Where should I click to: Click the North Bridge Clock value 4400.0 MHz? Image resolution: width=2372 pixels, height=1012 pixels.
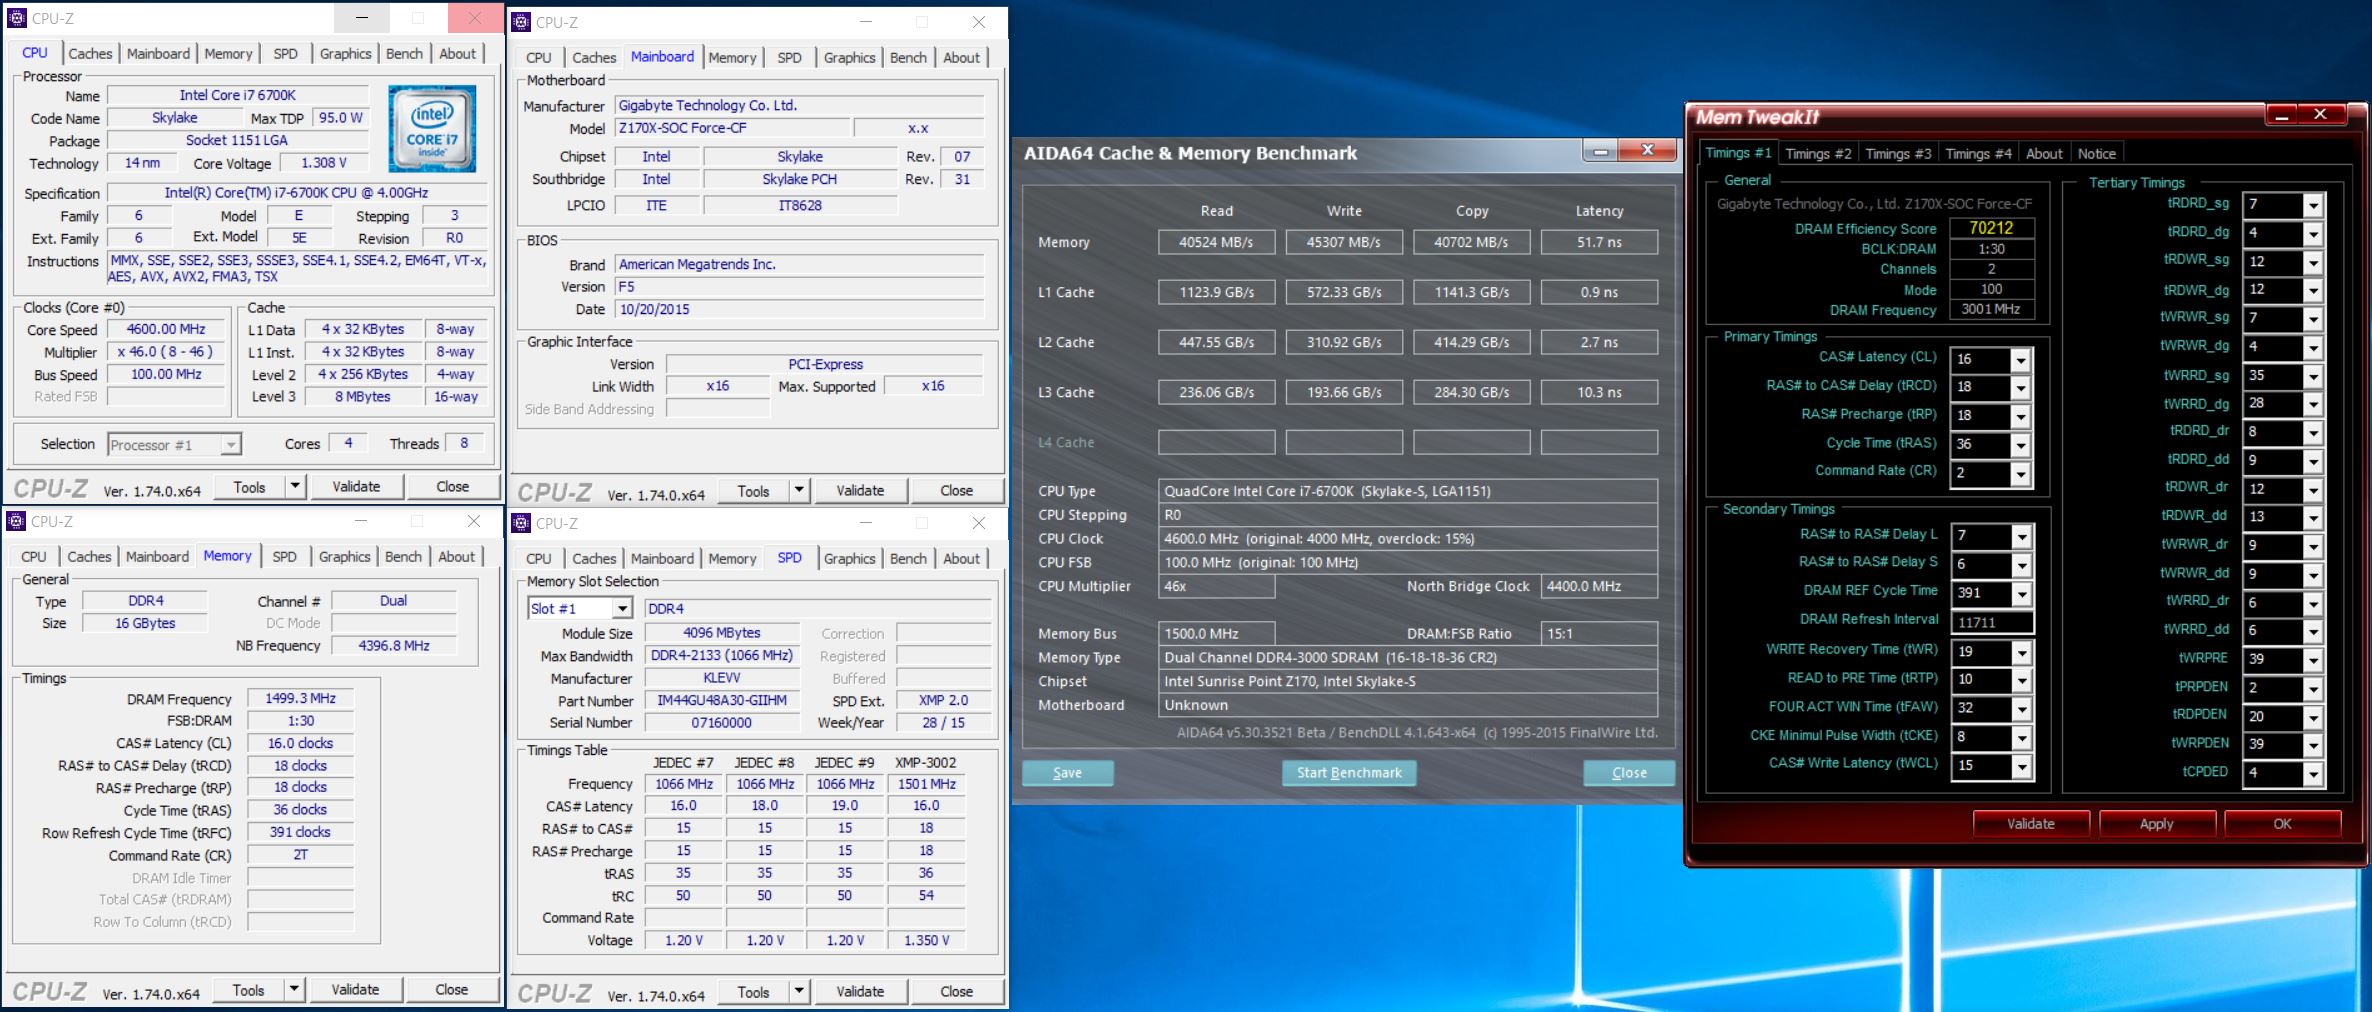tap(1599, 586)
